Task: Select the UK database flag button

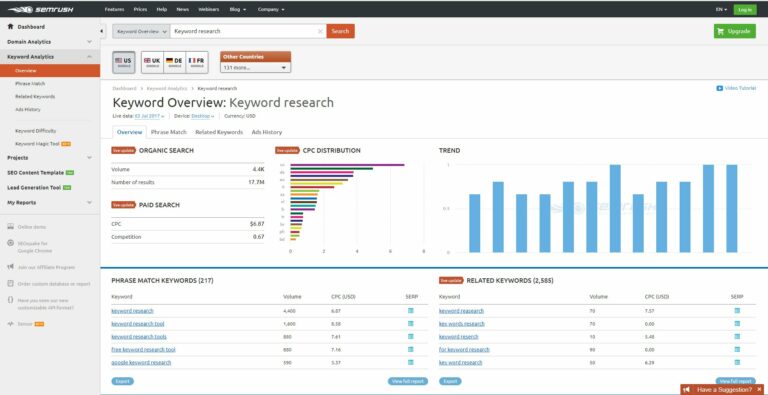Action: tap(152, 62)
